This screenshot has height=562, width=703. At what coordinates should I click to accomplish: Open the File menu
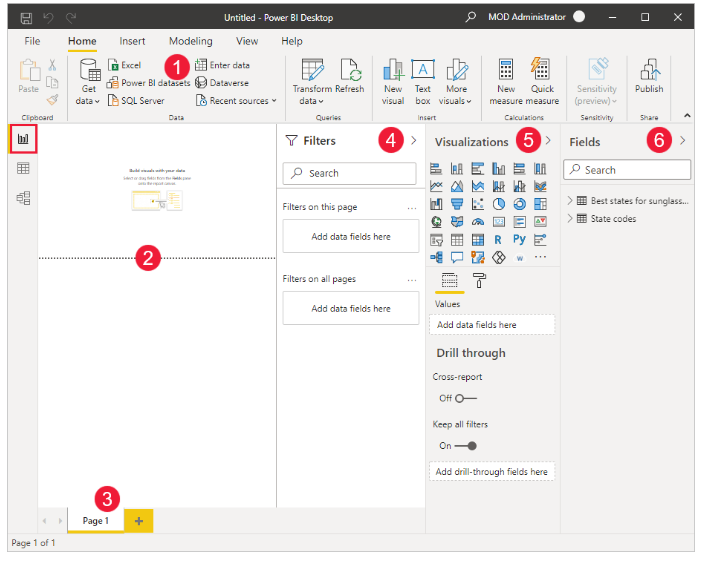(32, 41)
